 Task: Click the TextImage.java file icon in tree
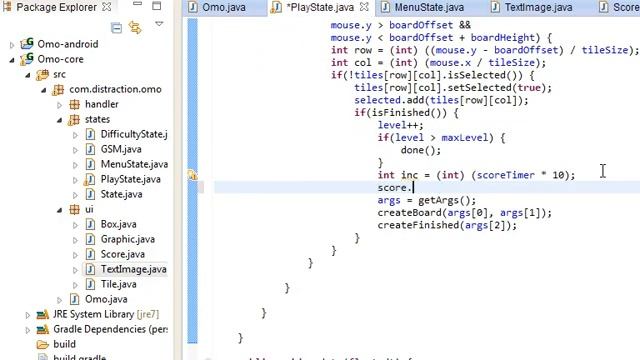(x=90, y=269)
